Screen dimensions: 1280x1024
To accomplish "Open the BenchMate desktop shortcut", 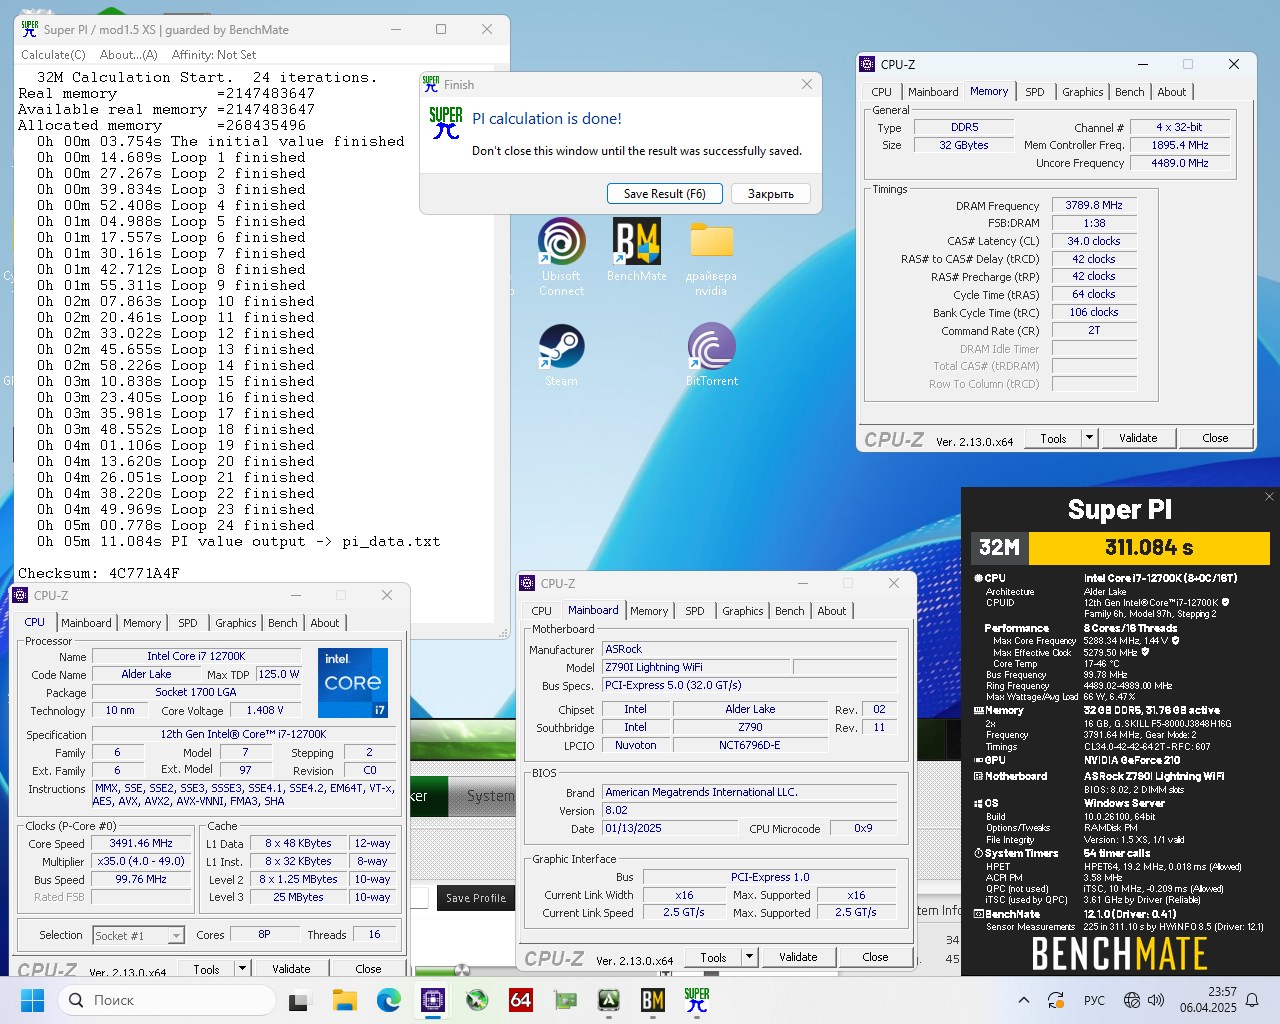I will coord(637,250).
